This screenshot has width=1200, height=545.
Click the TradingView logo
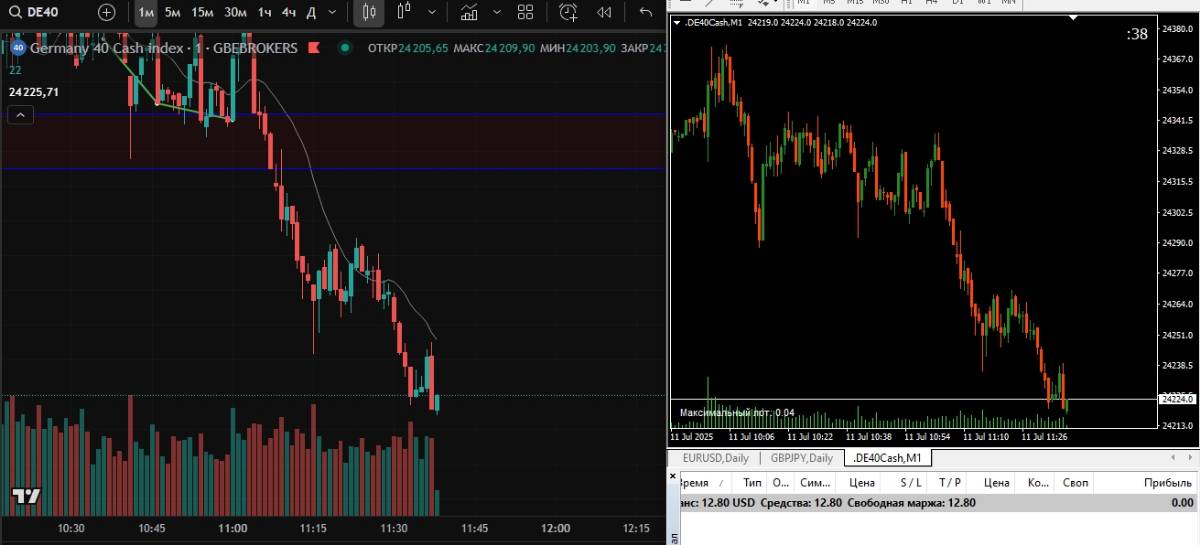pos(25,496)
